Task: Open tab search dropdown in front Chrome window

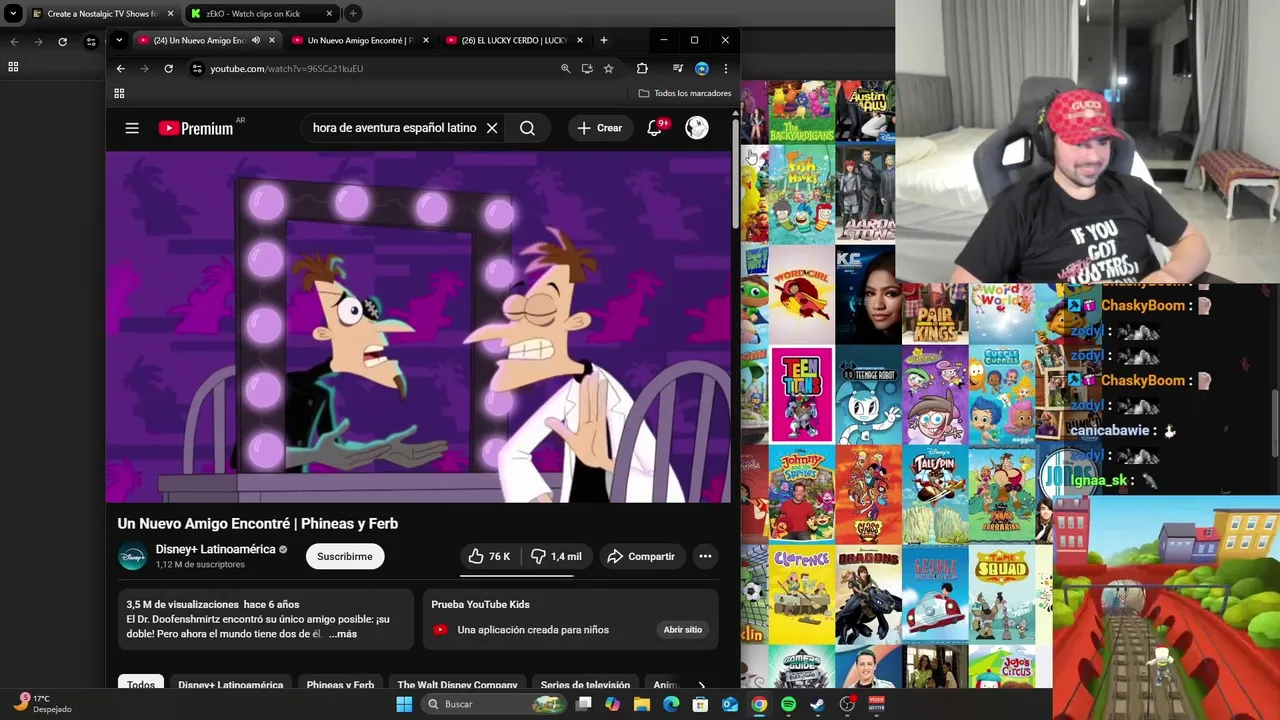Action: (119, 40)
